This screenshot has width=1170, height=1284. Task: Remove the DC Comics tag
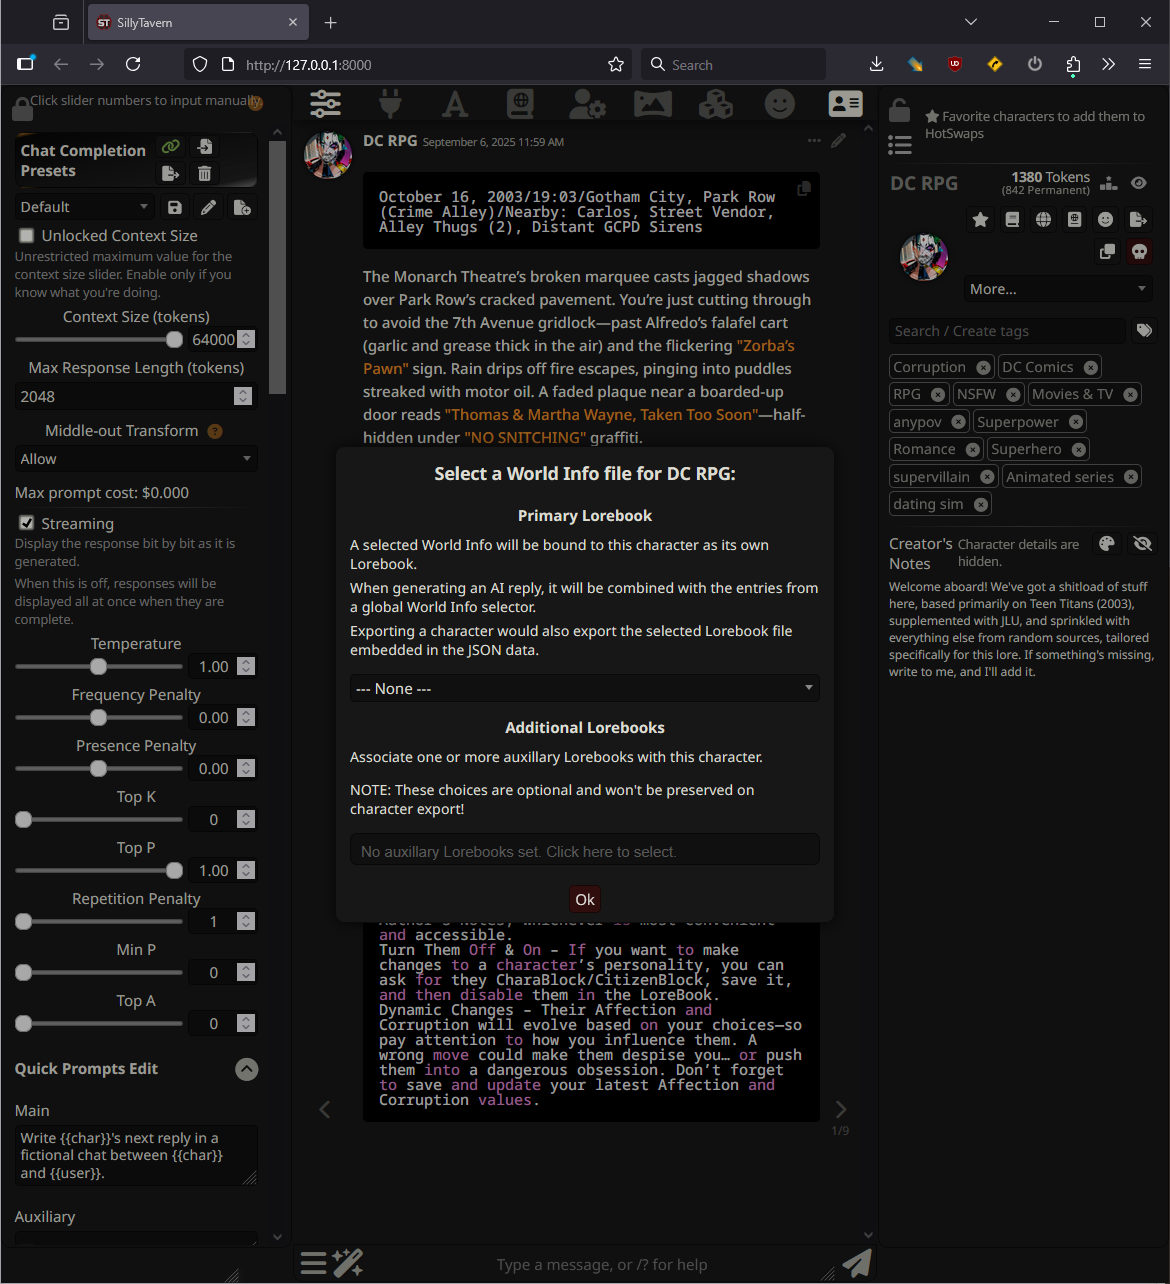pyautogui.click(x=1091, y=367)
